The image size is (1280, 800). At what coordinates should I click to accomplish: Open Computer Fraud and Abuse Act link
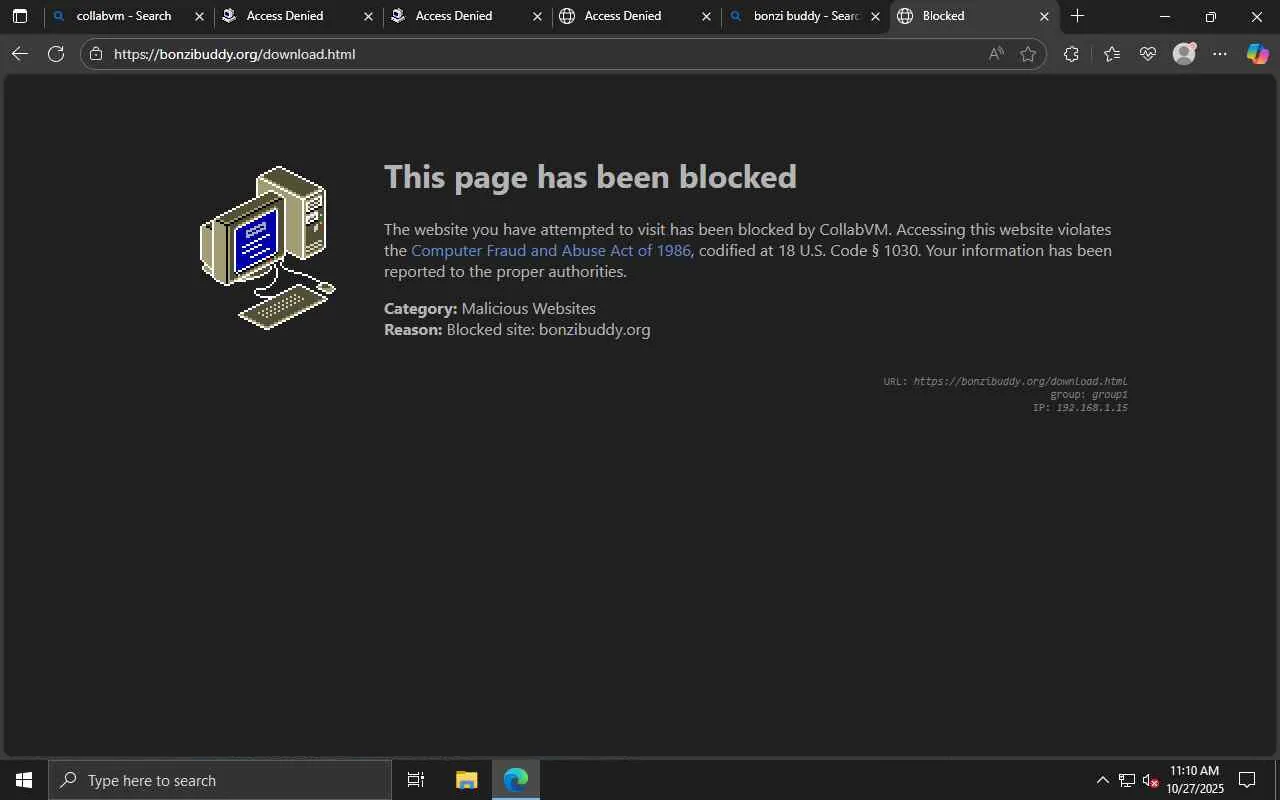tap(551, 251)
